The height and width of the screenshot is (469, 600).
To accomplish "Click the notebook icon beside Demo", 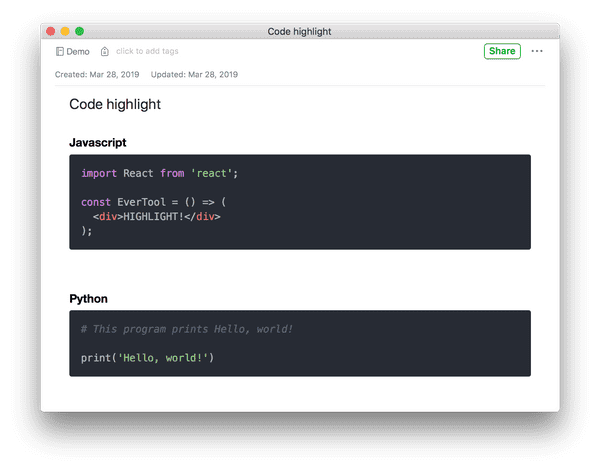I will point(60,51).
